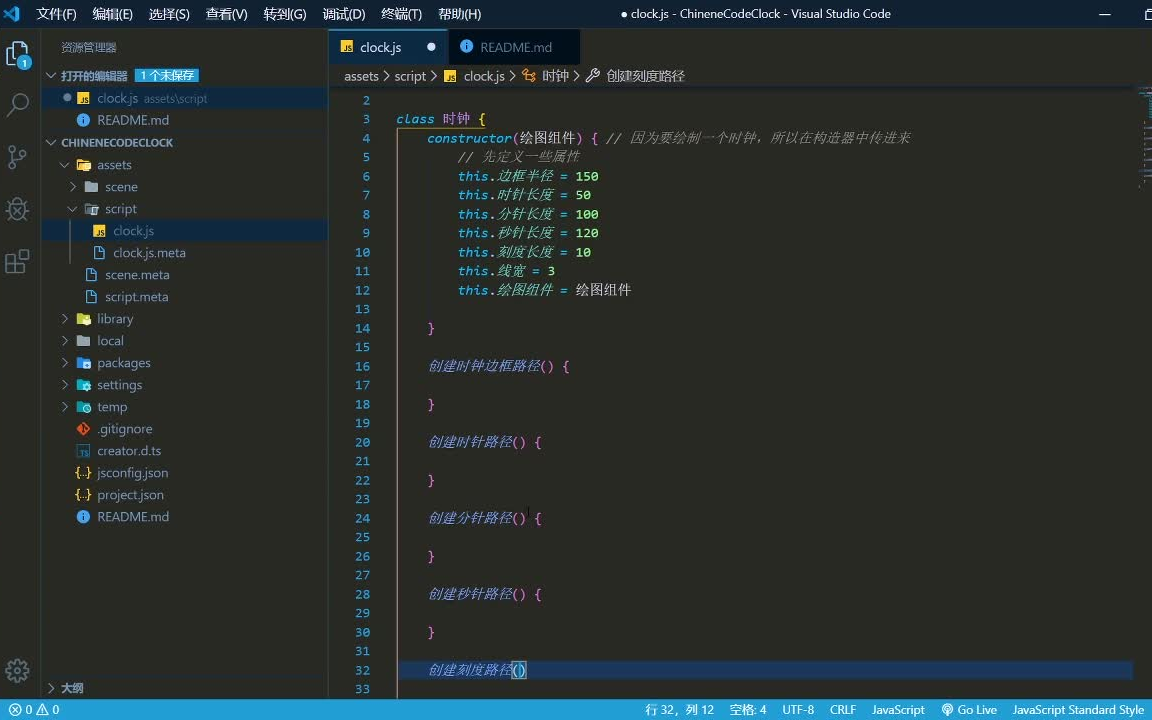
Task: Click JavaScript Standard Style in the status bar
Action: [1078, 709]
